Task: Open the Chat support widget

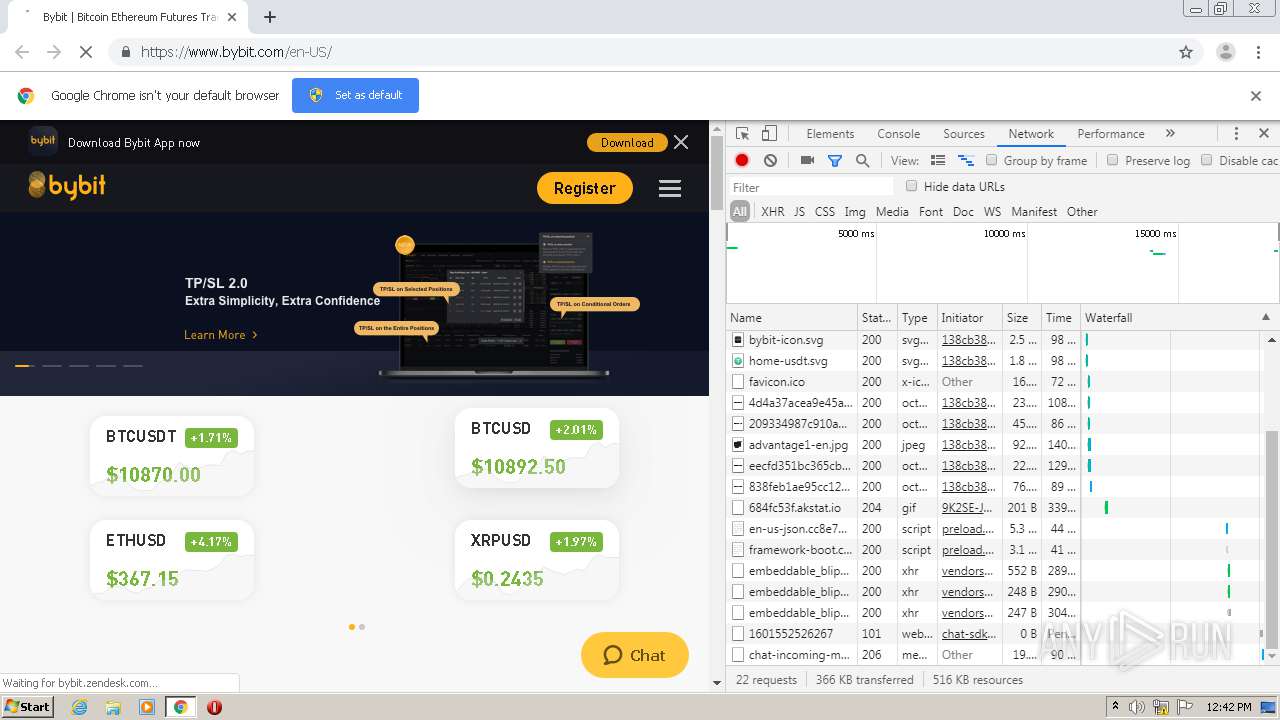Action: (634, 655)
